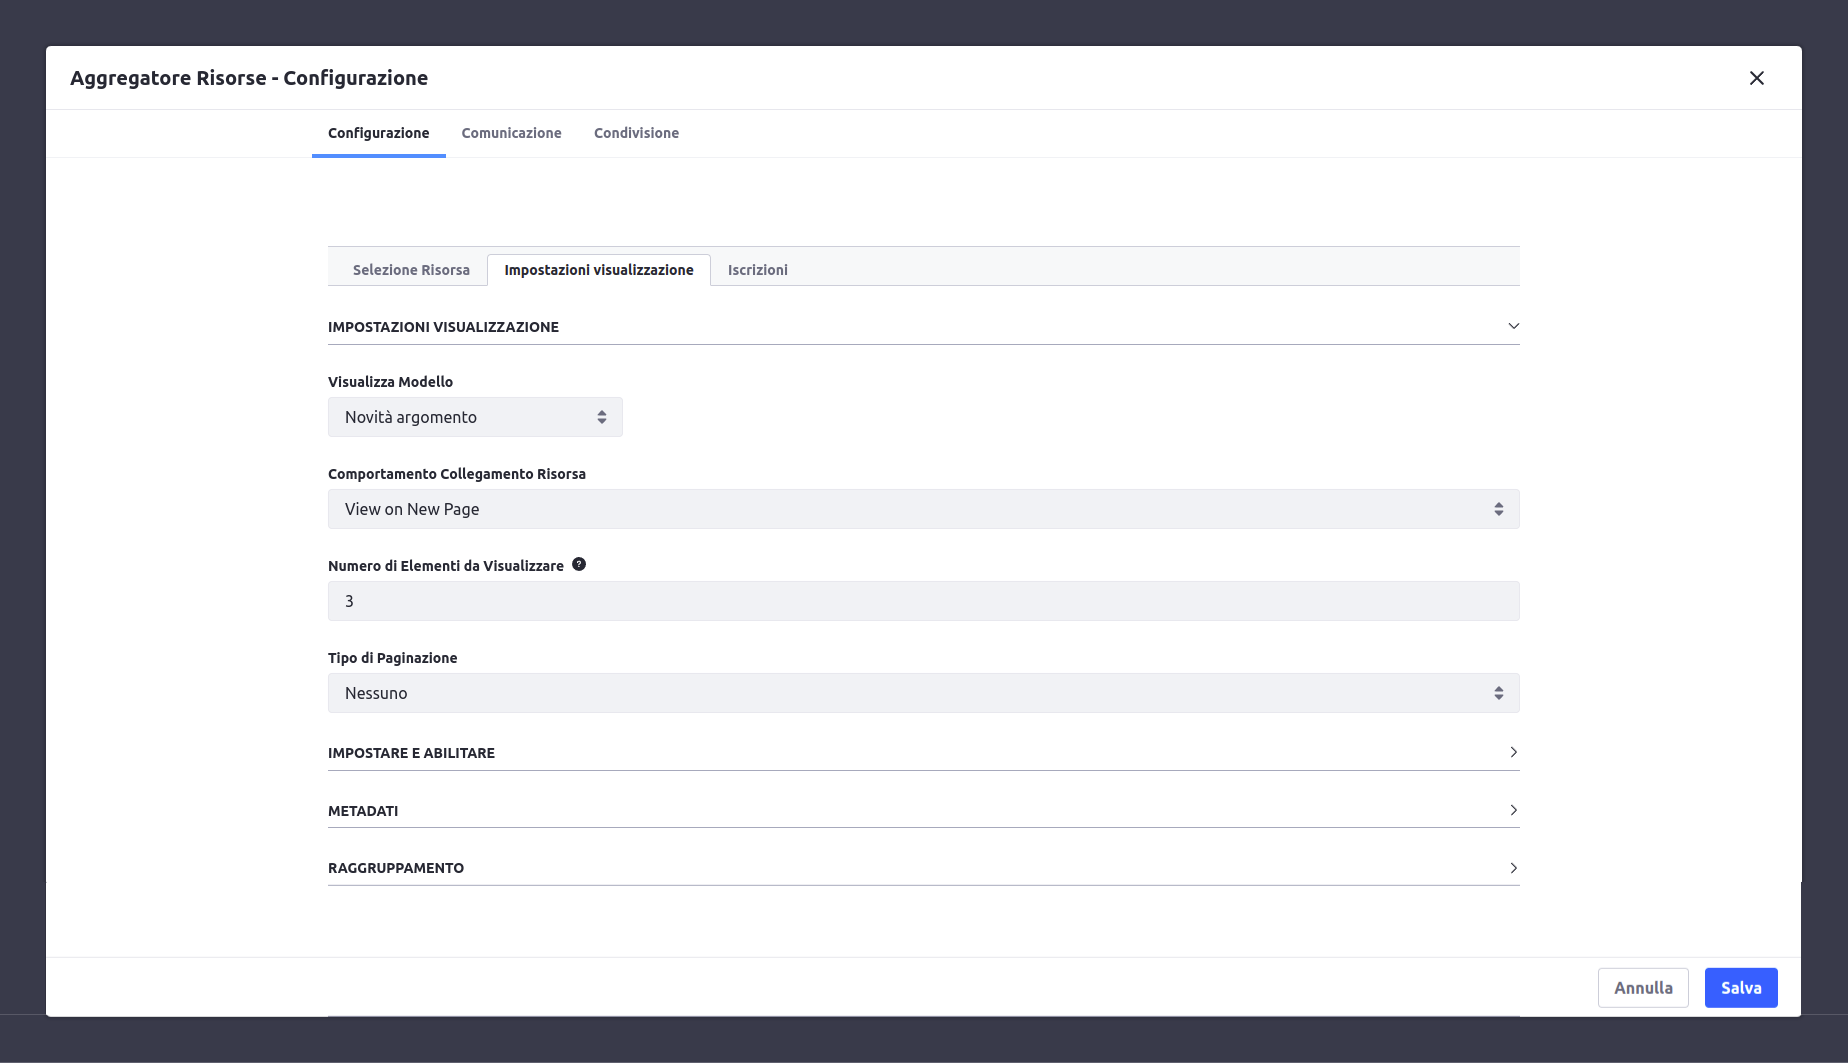Close the configuration dialog with X icon
The width and height of the screenshot is (1848, 1063).
click(1756, 78)
